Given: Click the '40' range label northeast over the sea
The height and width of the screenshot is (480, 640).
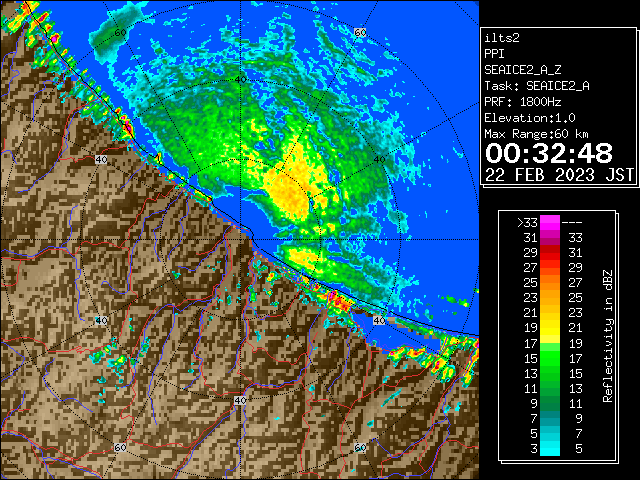Looking at the screenshot, I should tap(380, 159).
